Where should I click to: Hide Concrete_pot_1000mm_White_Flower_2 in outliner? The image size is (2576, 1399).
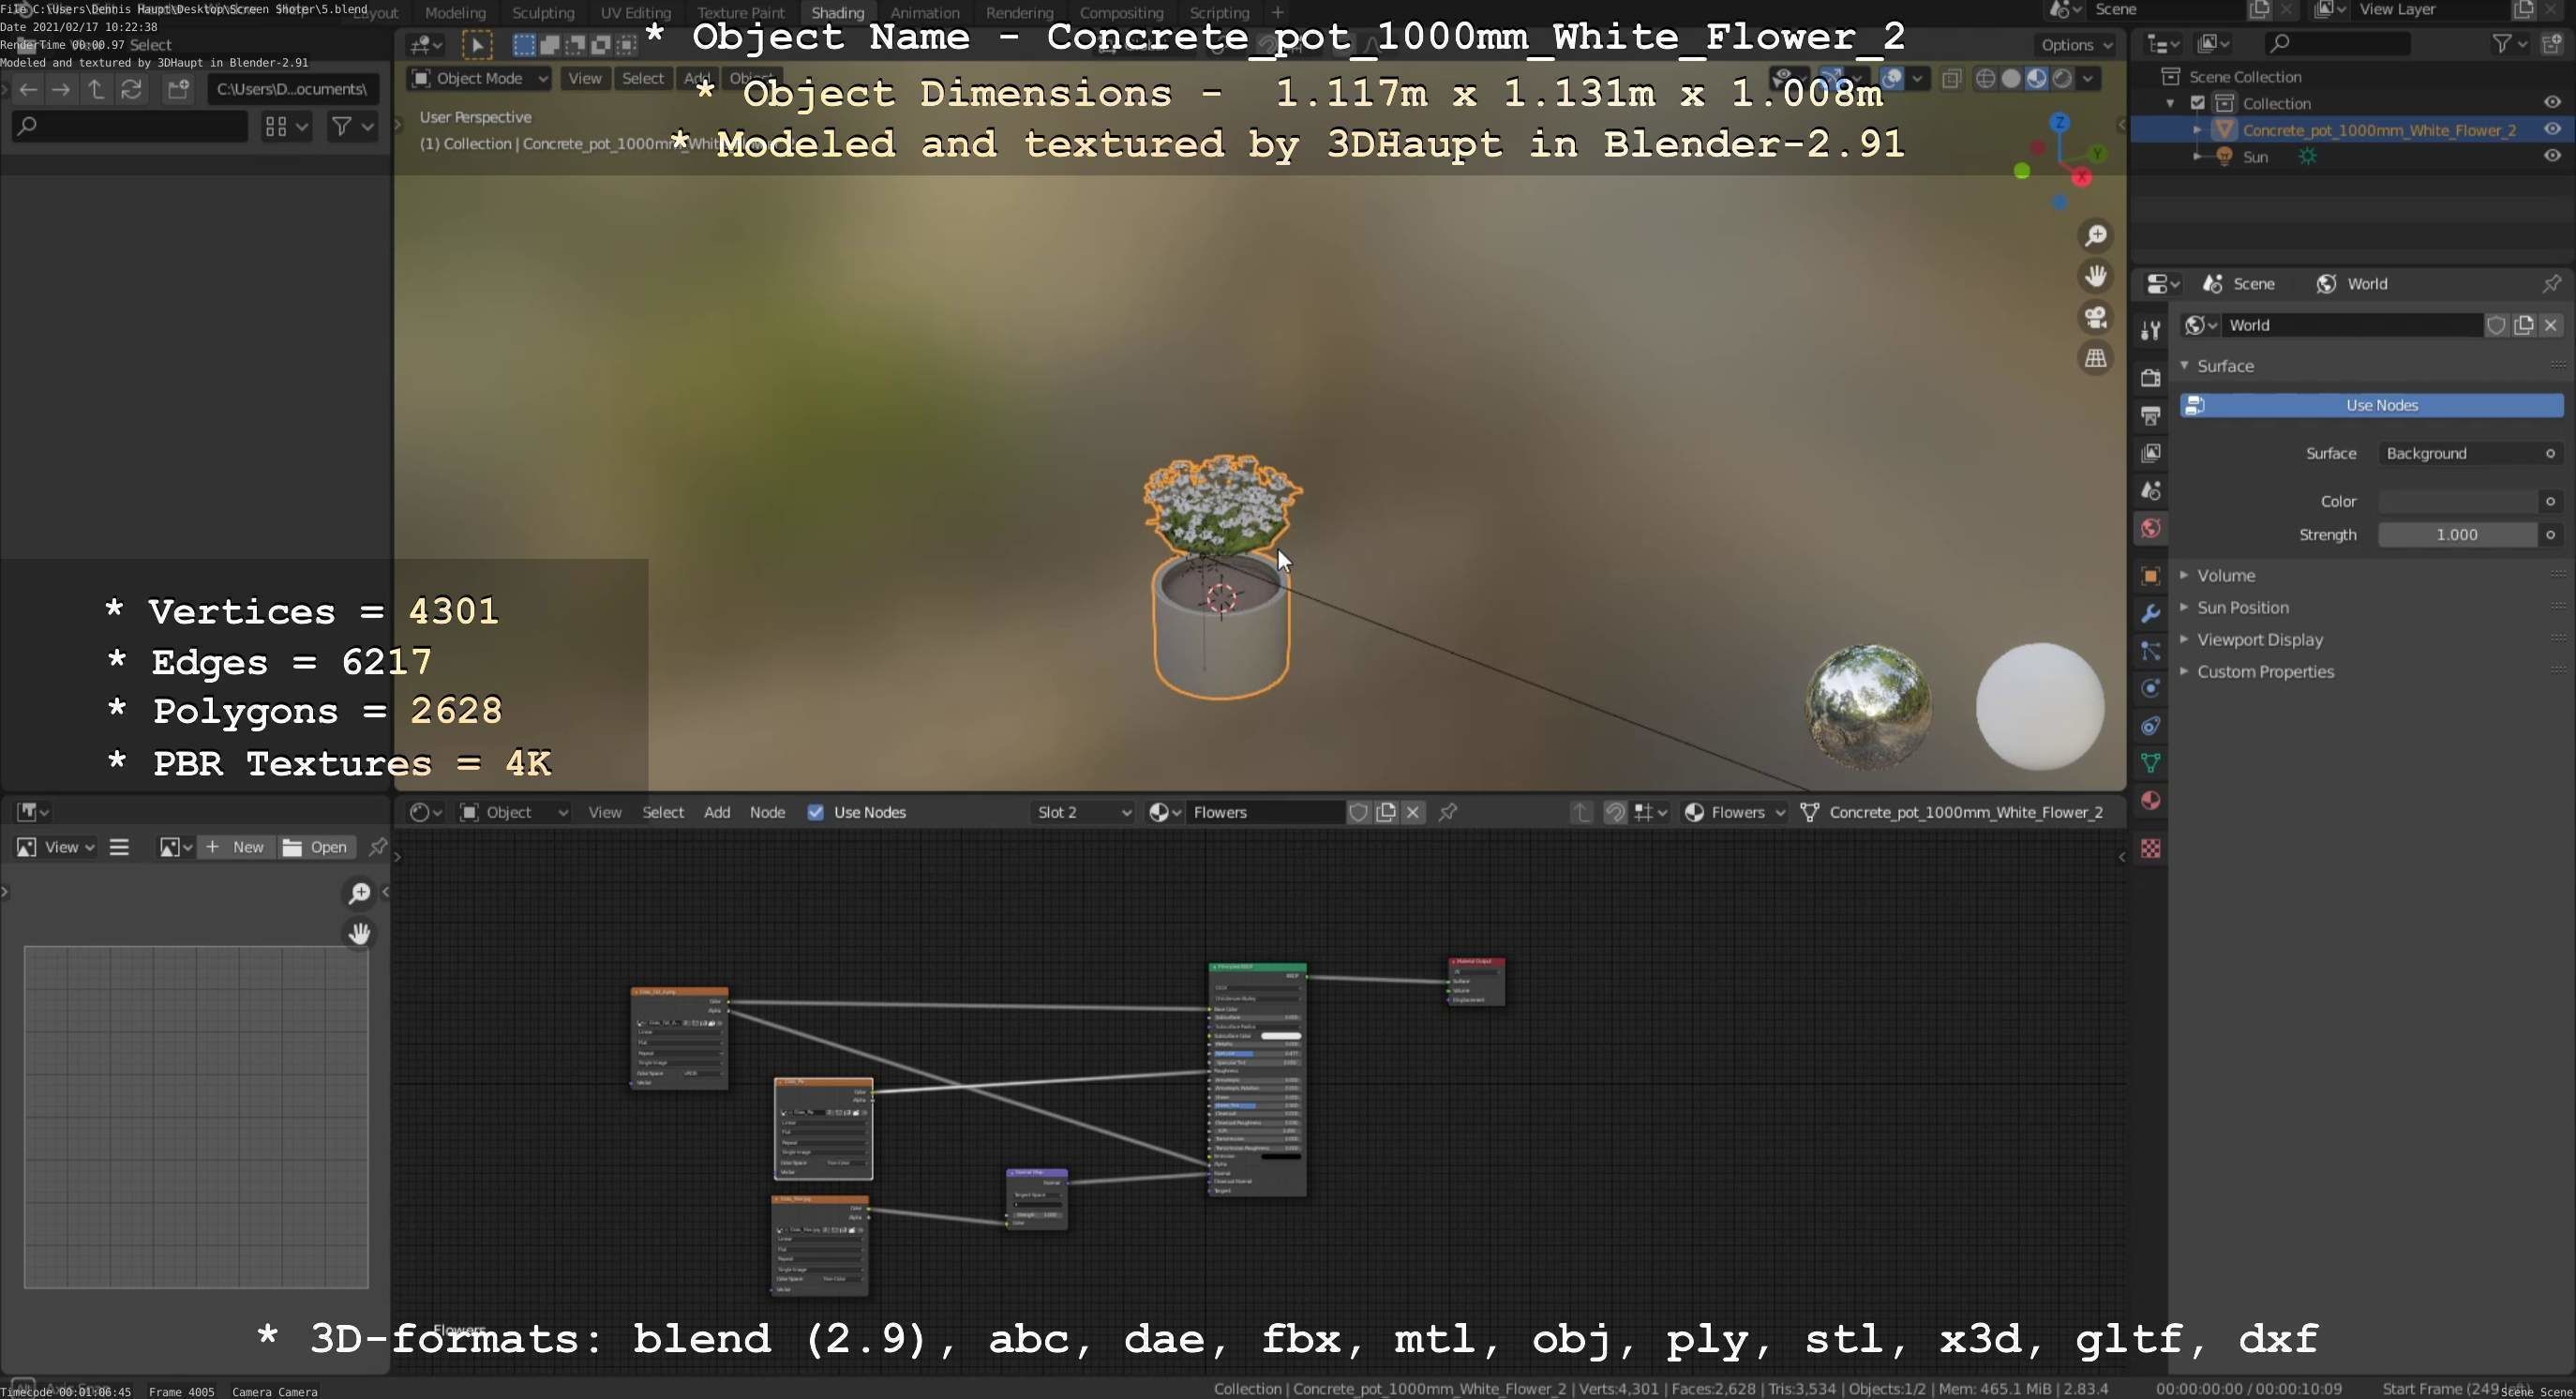click(x=2551, y=129)
